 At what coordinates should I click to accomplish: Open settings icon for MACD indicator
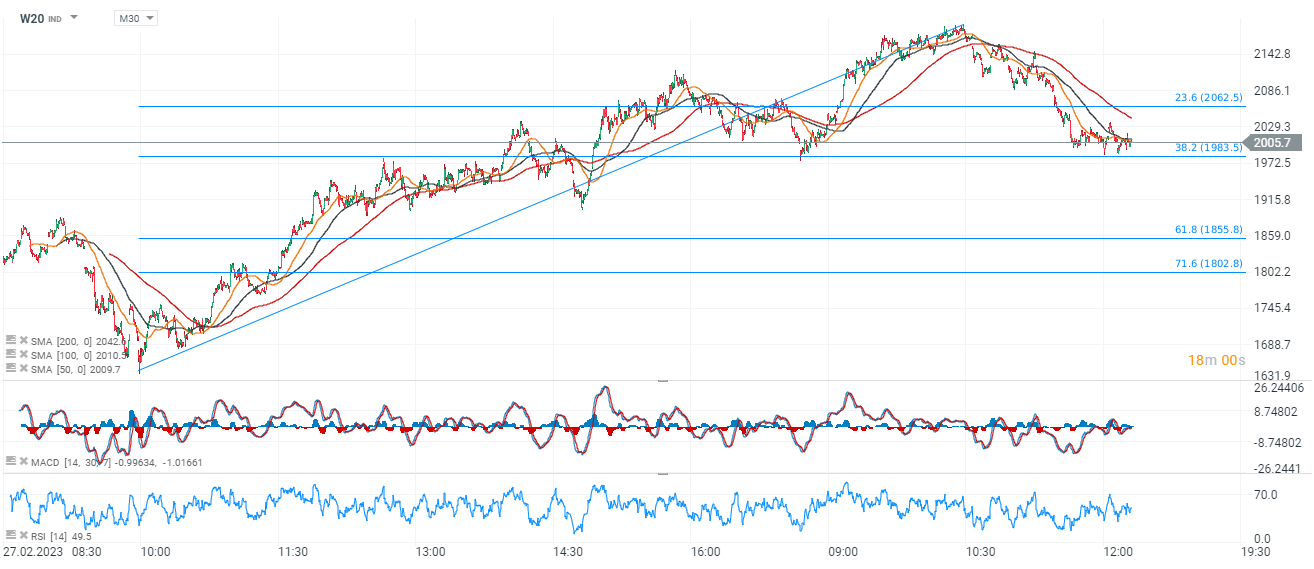click(10, 461)
